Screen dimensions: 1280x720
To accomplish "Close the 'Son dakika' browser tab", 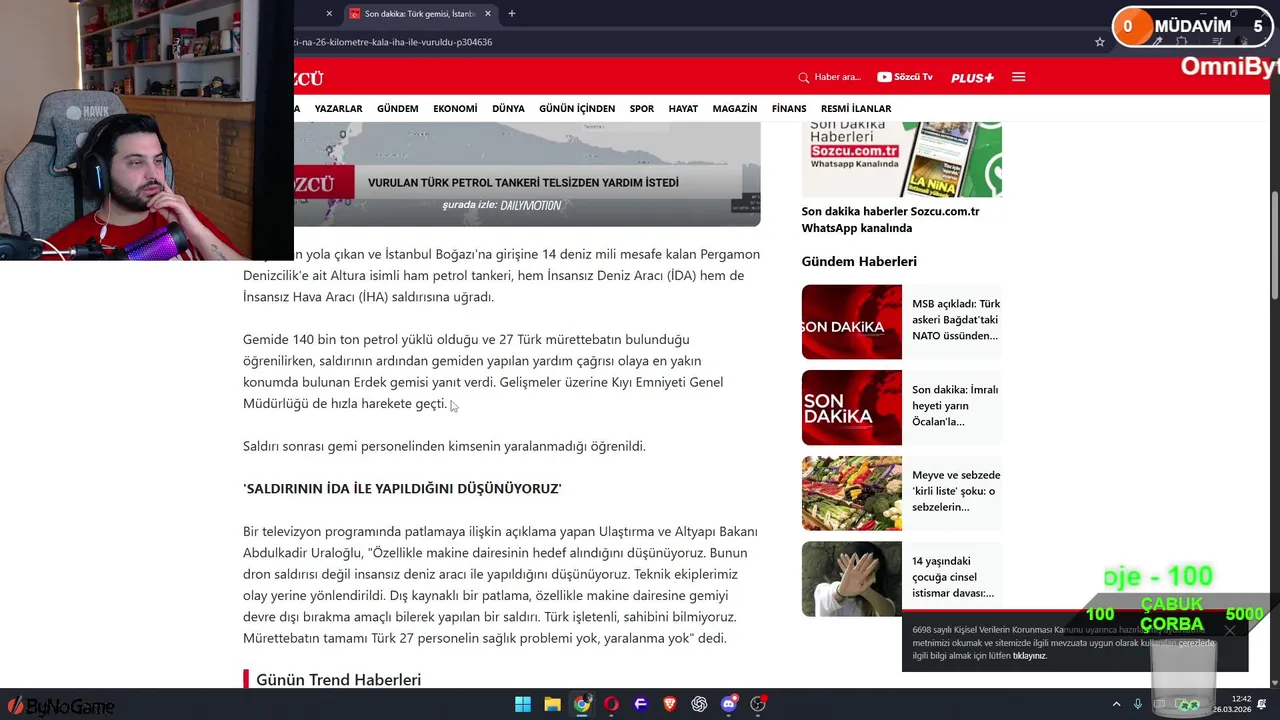I will coord(488,14).
